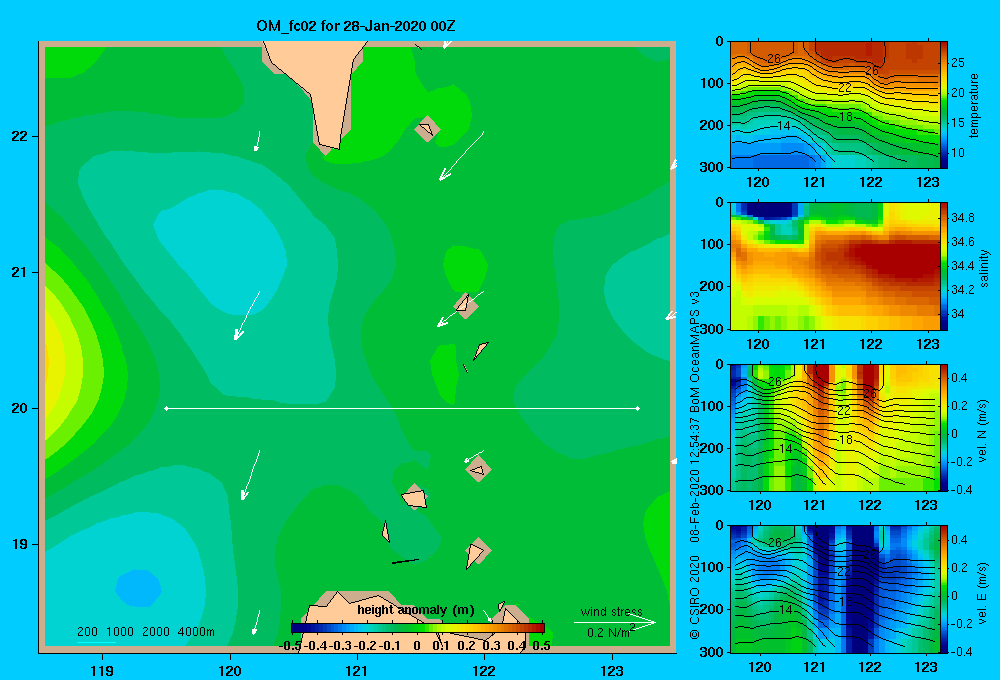The image size is (1000, 680).
Task: Click contour label 14 in the temperature panel
Action: 784,126
